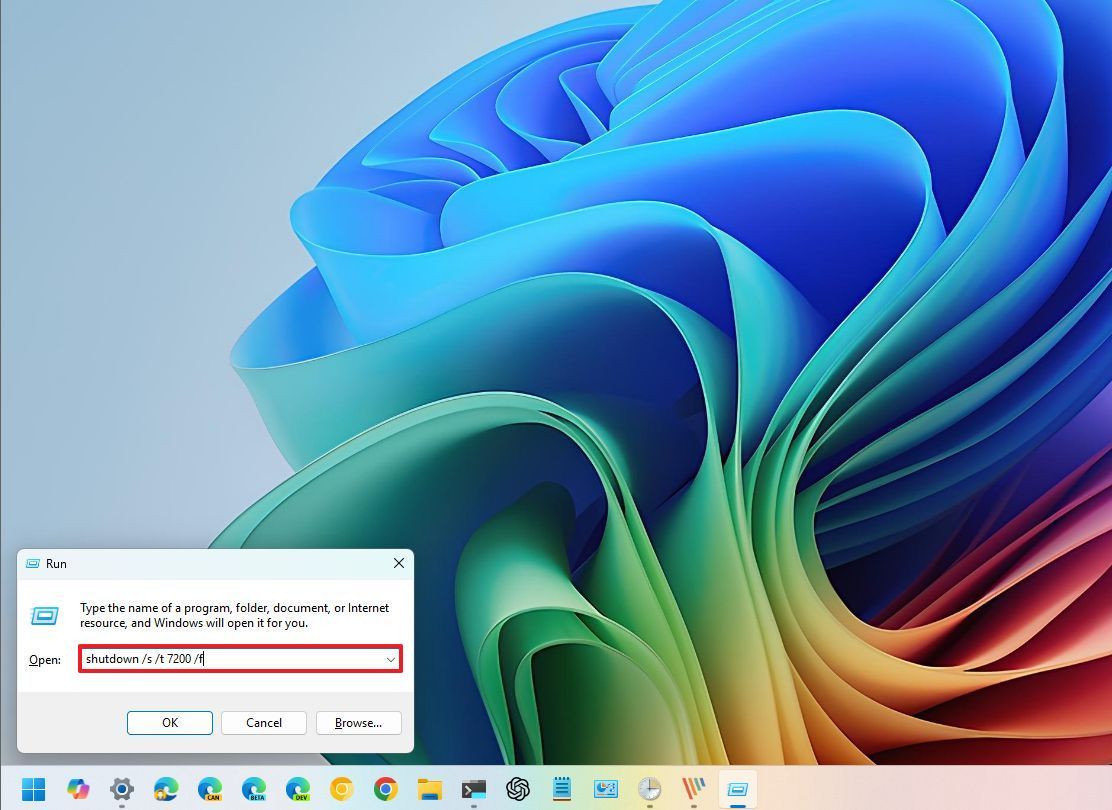Launch Microsoft Edge Beta browser
The width and height of the screenshot is (1112, 810).
(x=256, y=789)
